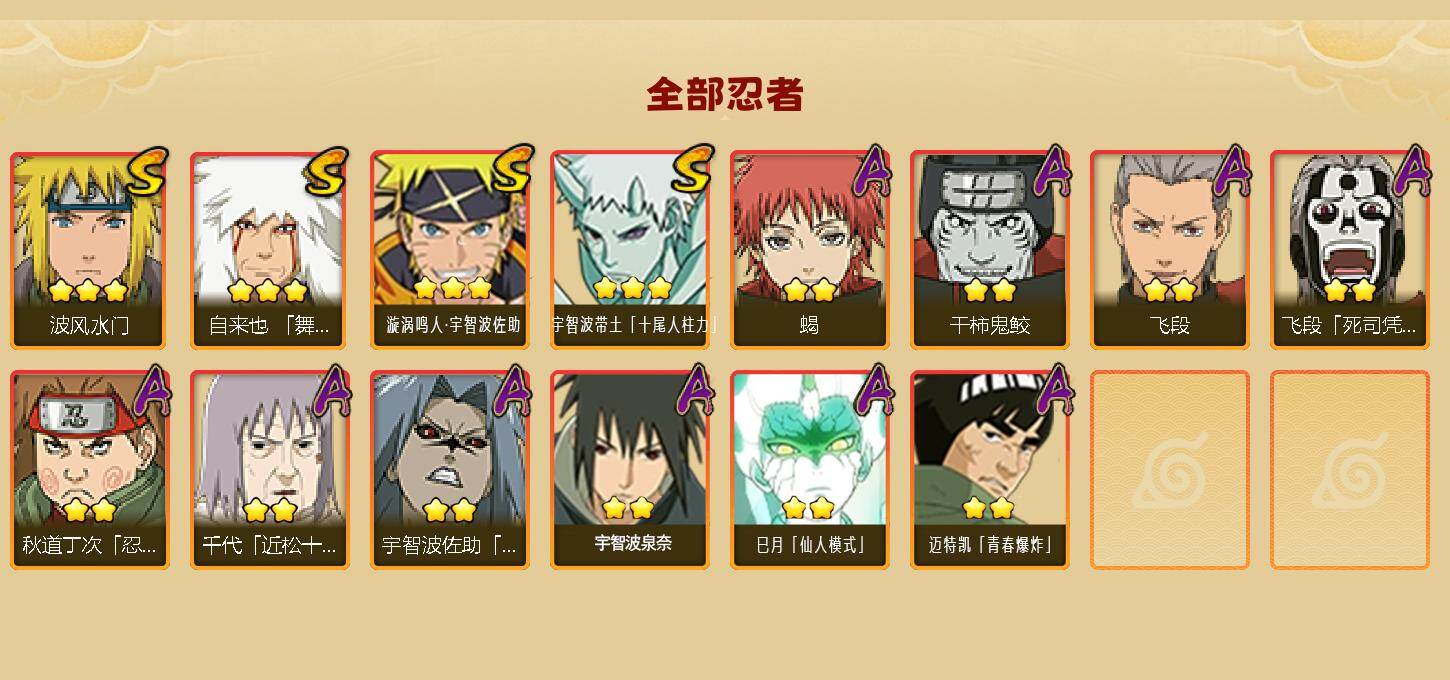The image size is (1450, 680).
Task: Choose the 飞段「死司凭…」 skull-face card
Action: (1349, 250)
